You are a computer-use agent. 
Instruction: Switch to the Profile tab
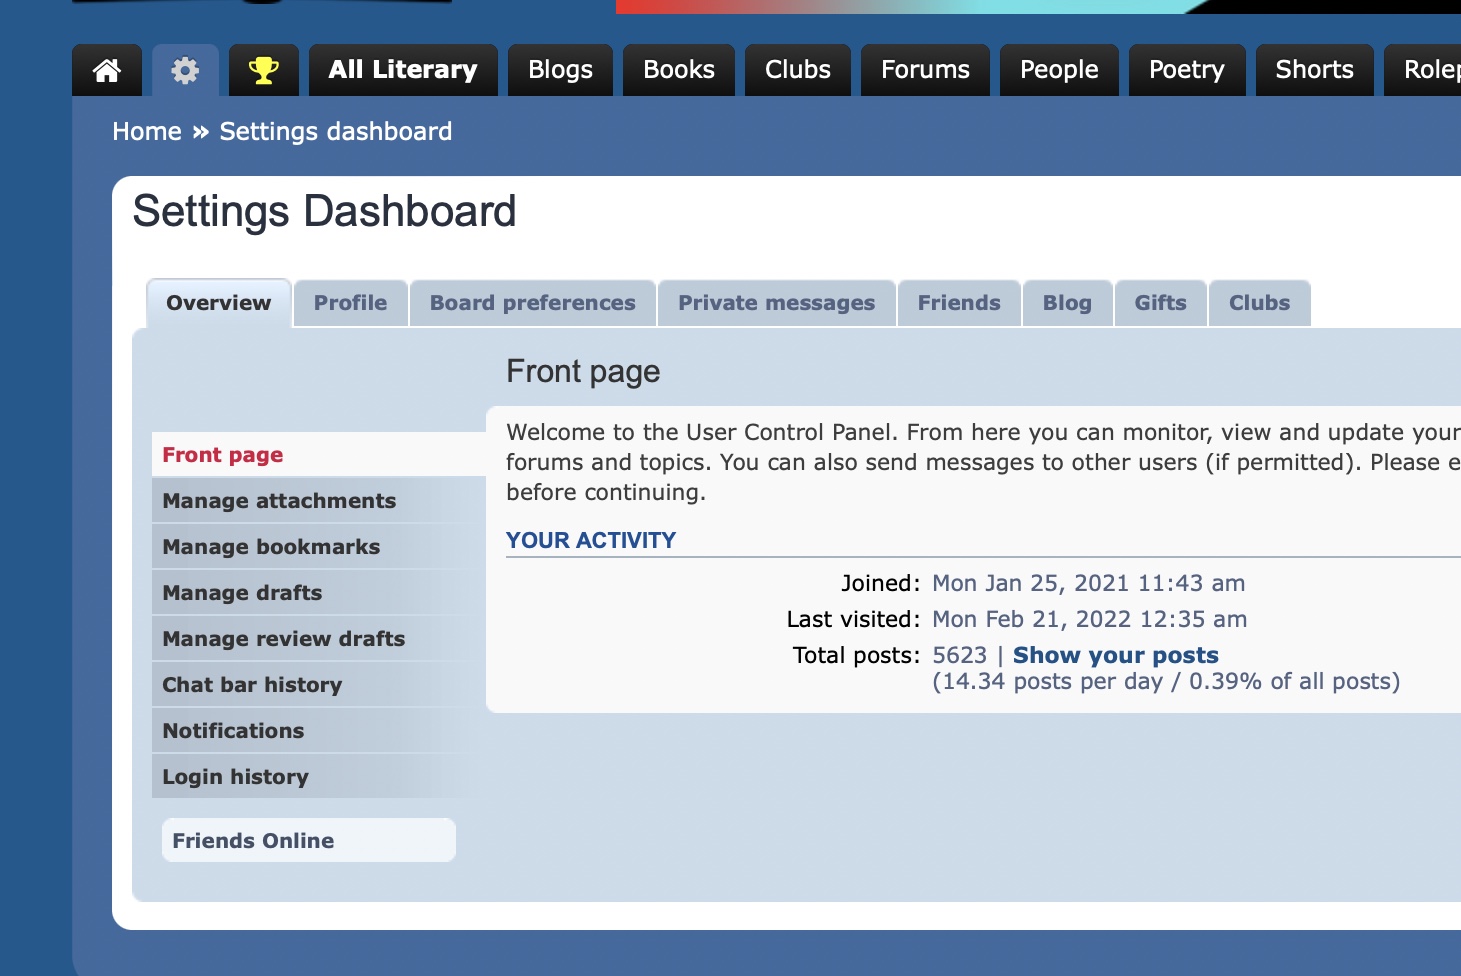pyautogui.click(x=350, y=303)
